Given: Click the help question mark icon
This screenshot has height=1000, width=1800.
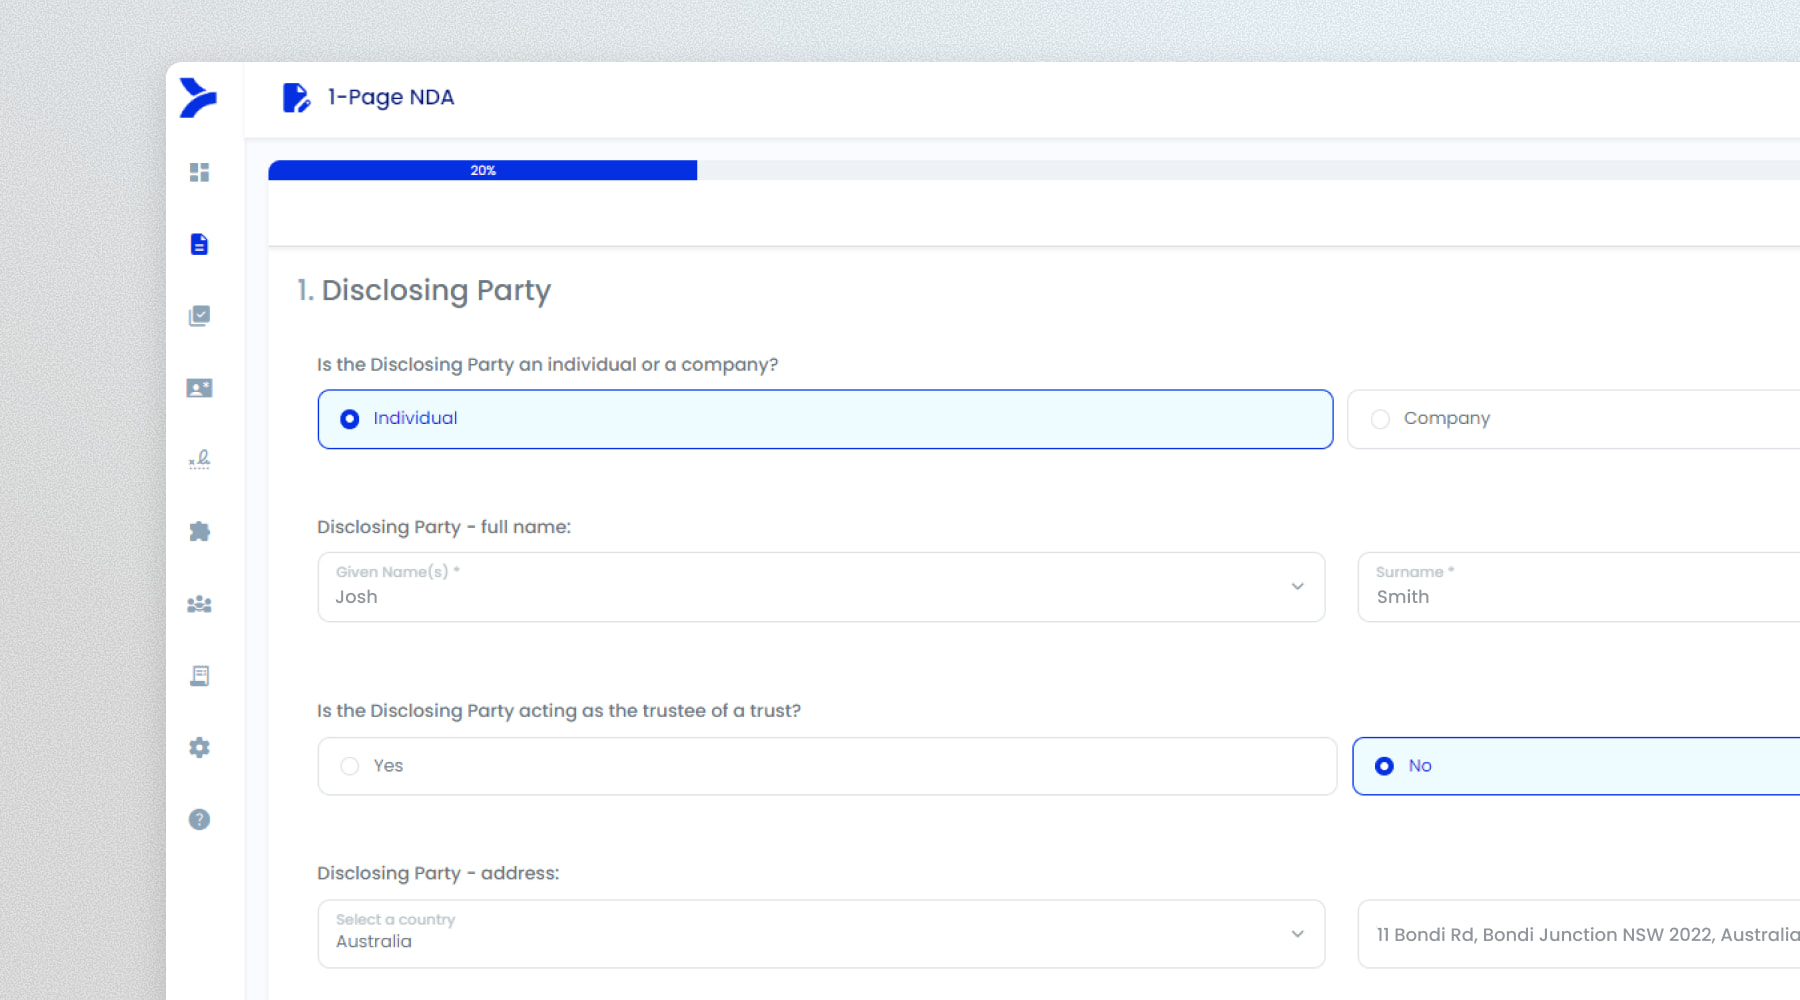Looking at the screenshot, I should (x=199, y=819).
